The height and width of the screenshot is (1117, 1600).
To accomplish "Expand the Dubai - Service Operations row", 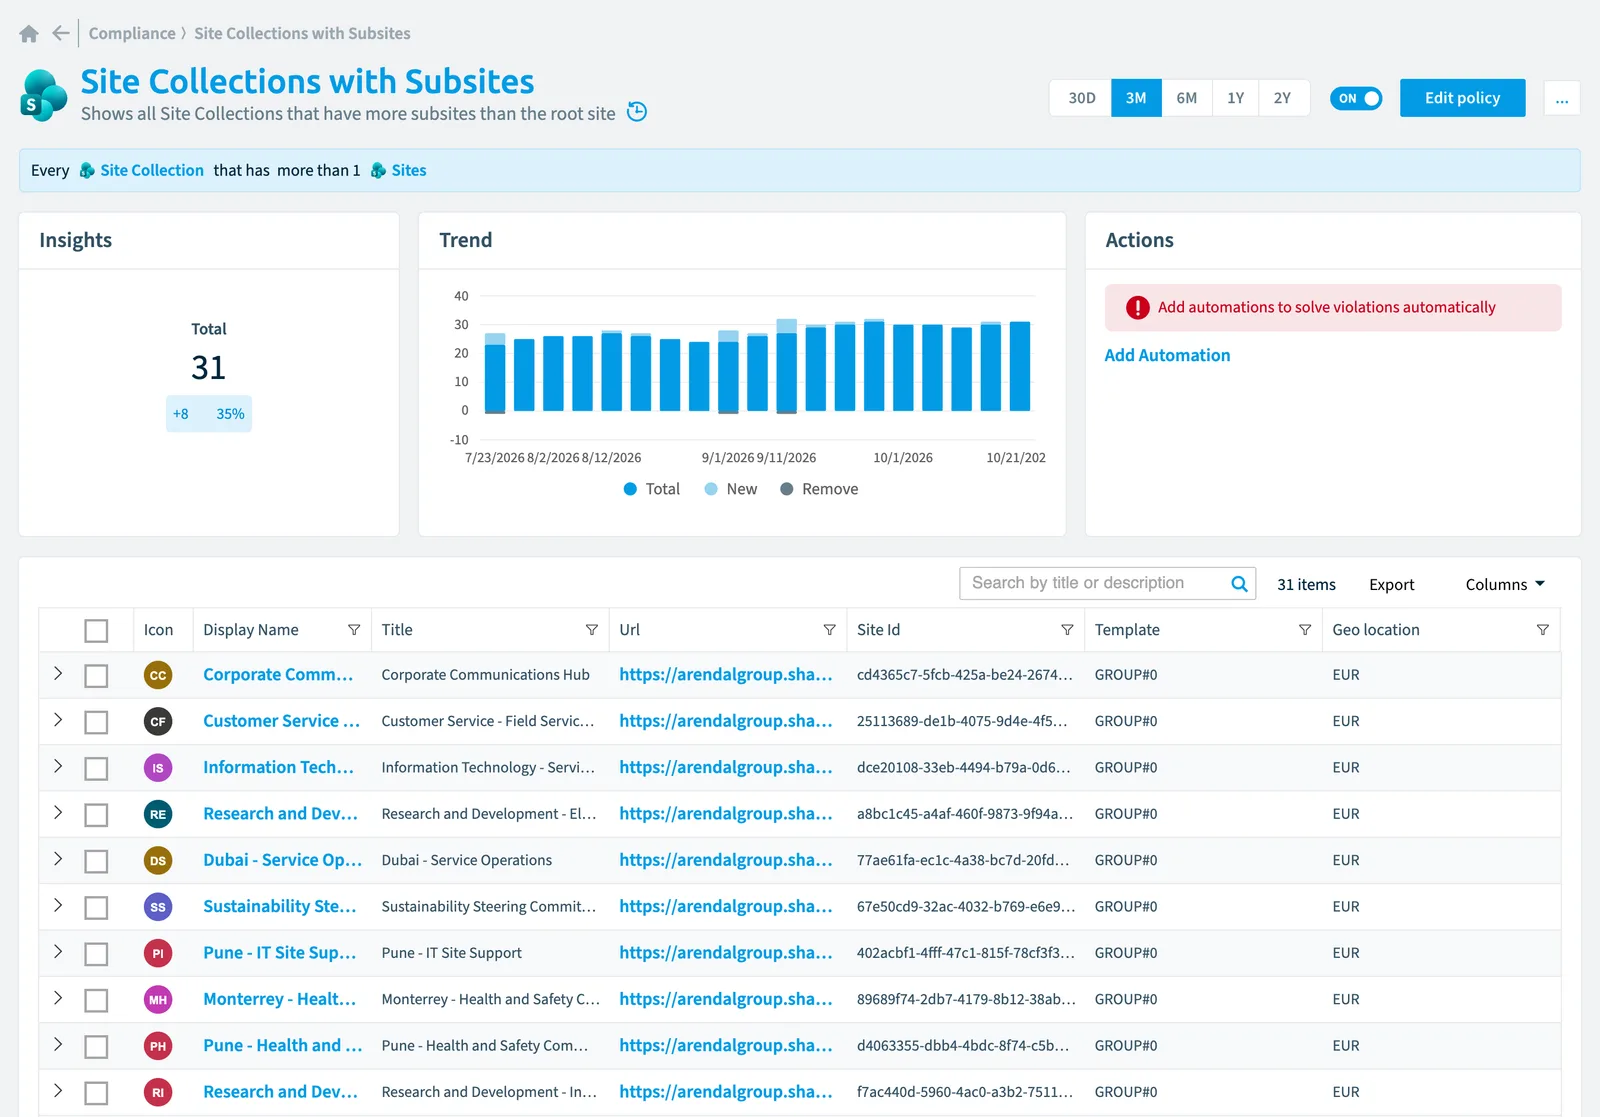I will pyautogui.click(x=58, y=859).
